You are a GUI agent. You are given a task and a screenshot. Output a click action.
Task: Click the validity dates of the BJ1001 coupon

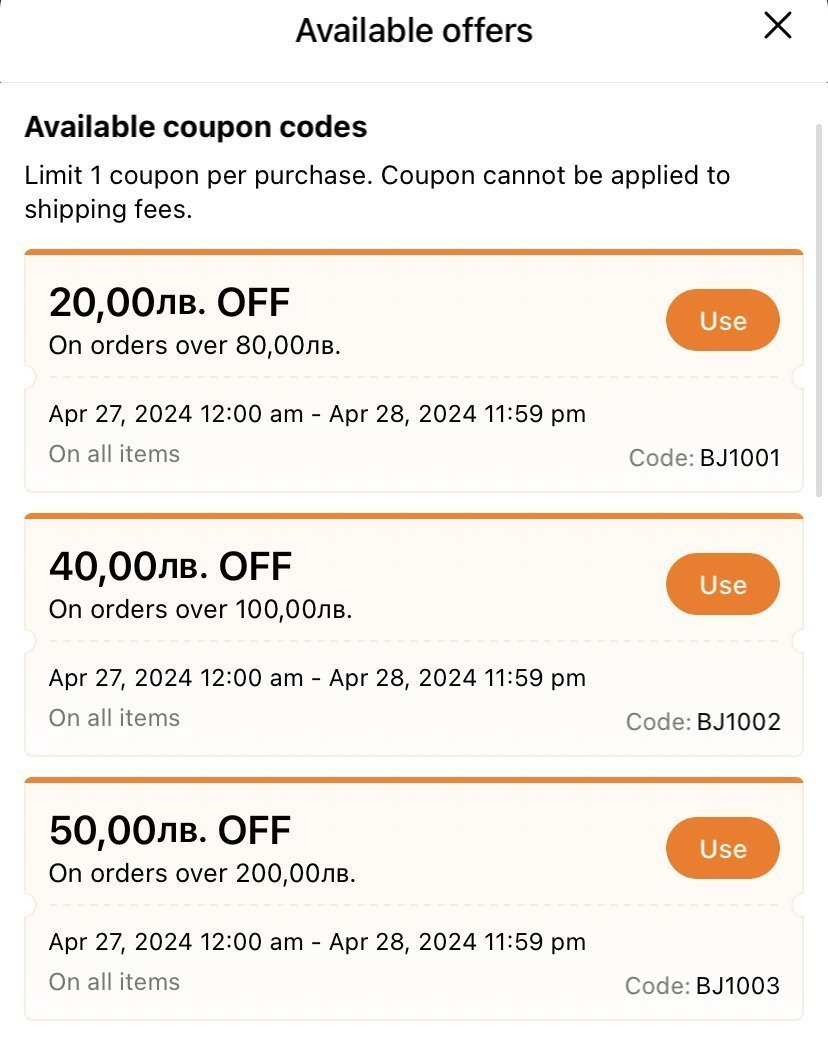317,414
